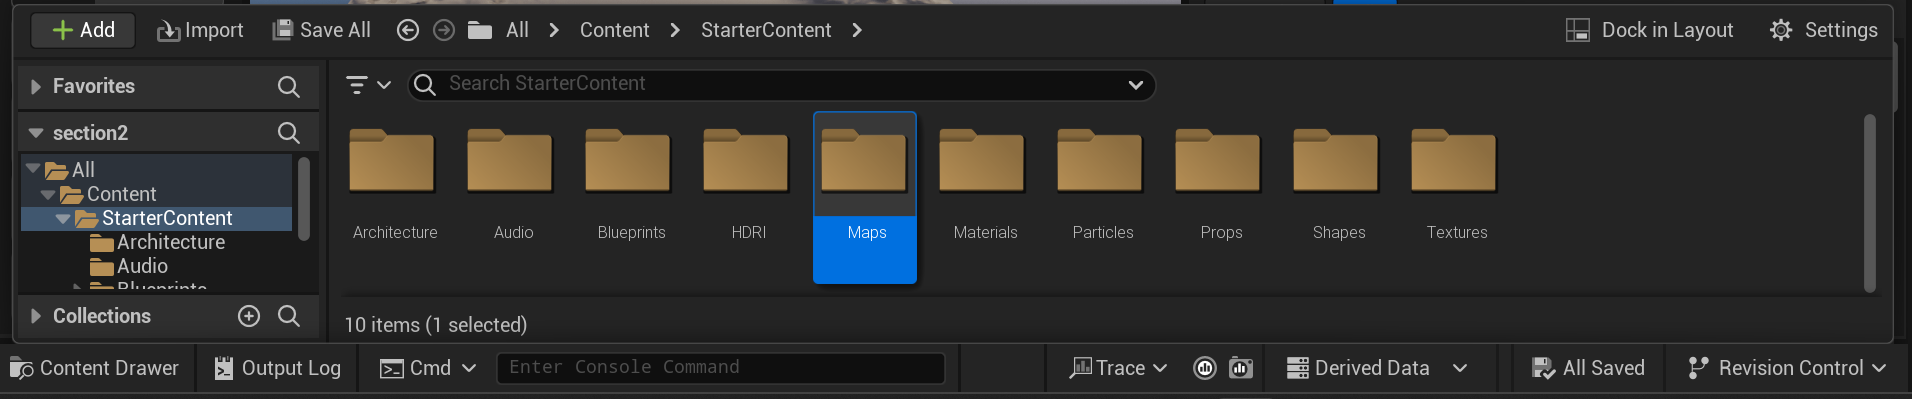This screenshot has height=399, width=1912.
Task: Add a new collection with plus icon
Action: coord(249,316)
